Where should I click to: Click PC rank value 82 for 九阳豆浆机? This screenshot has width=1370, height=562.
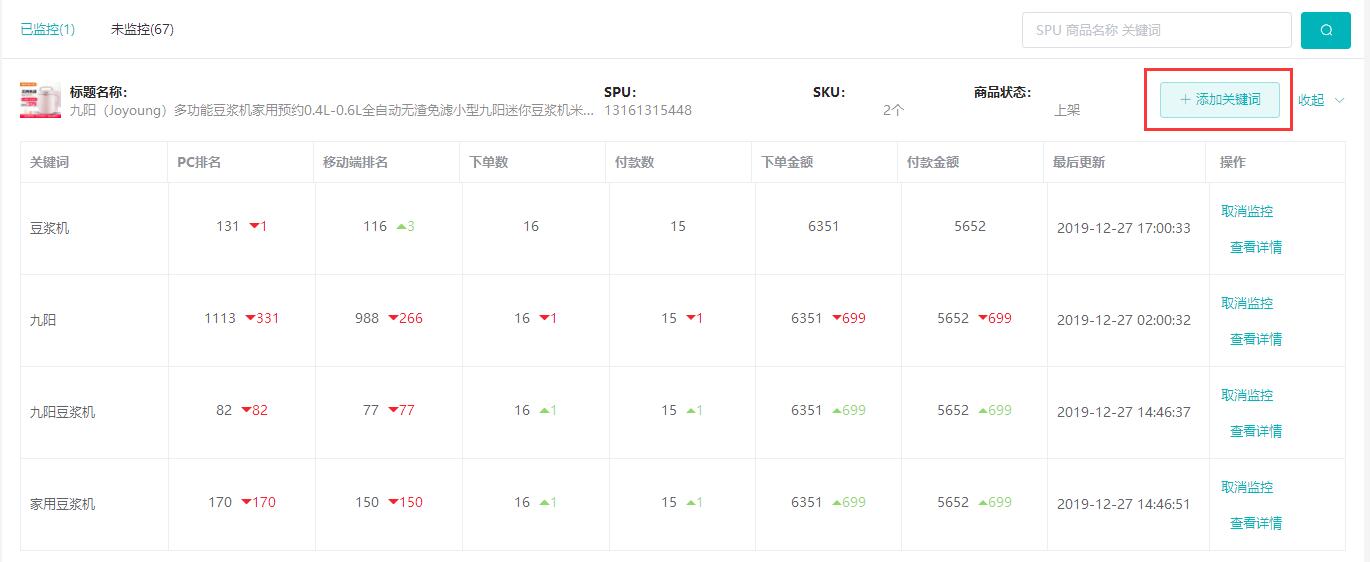(224, 410)
